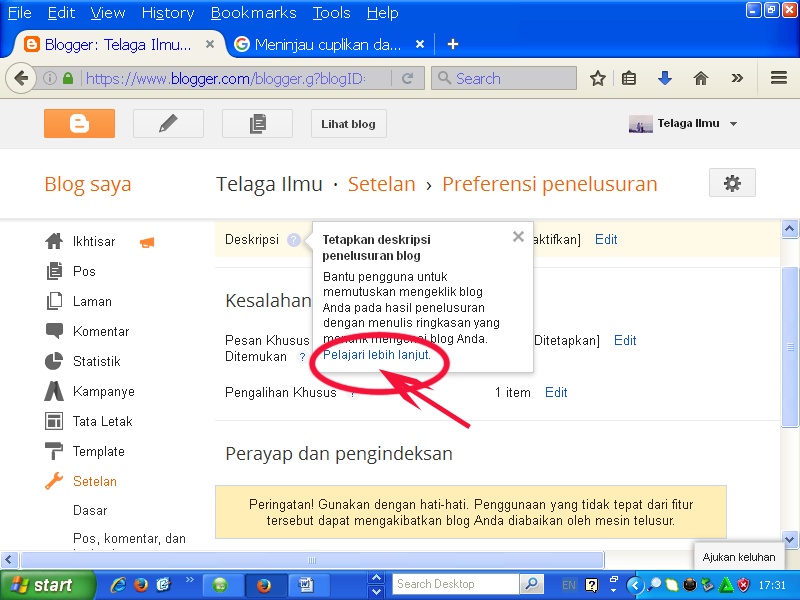The height and width of the screenshot is (600, 800).
Task: Open downloads via the blue arrow icon
Action: [664, 78]
